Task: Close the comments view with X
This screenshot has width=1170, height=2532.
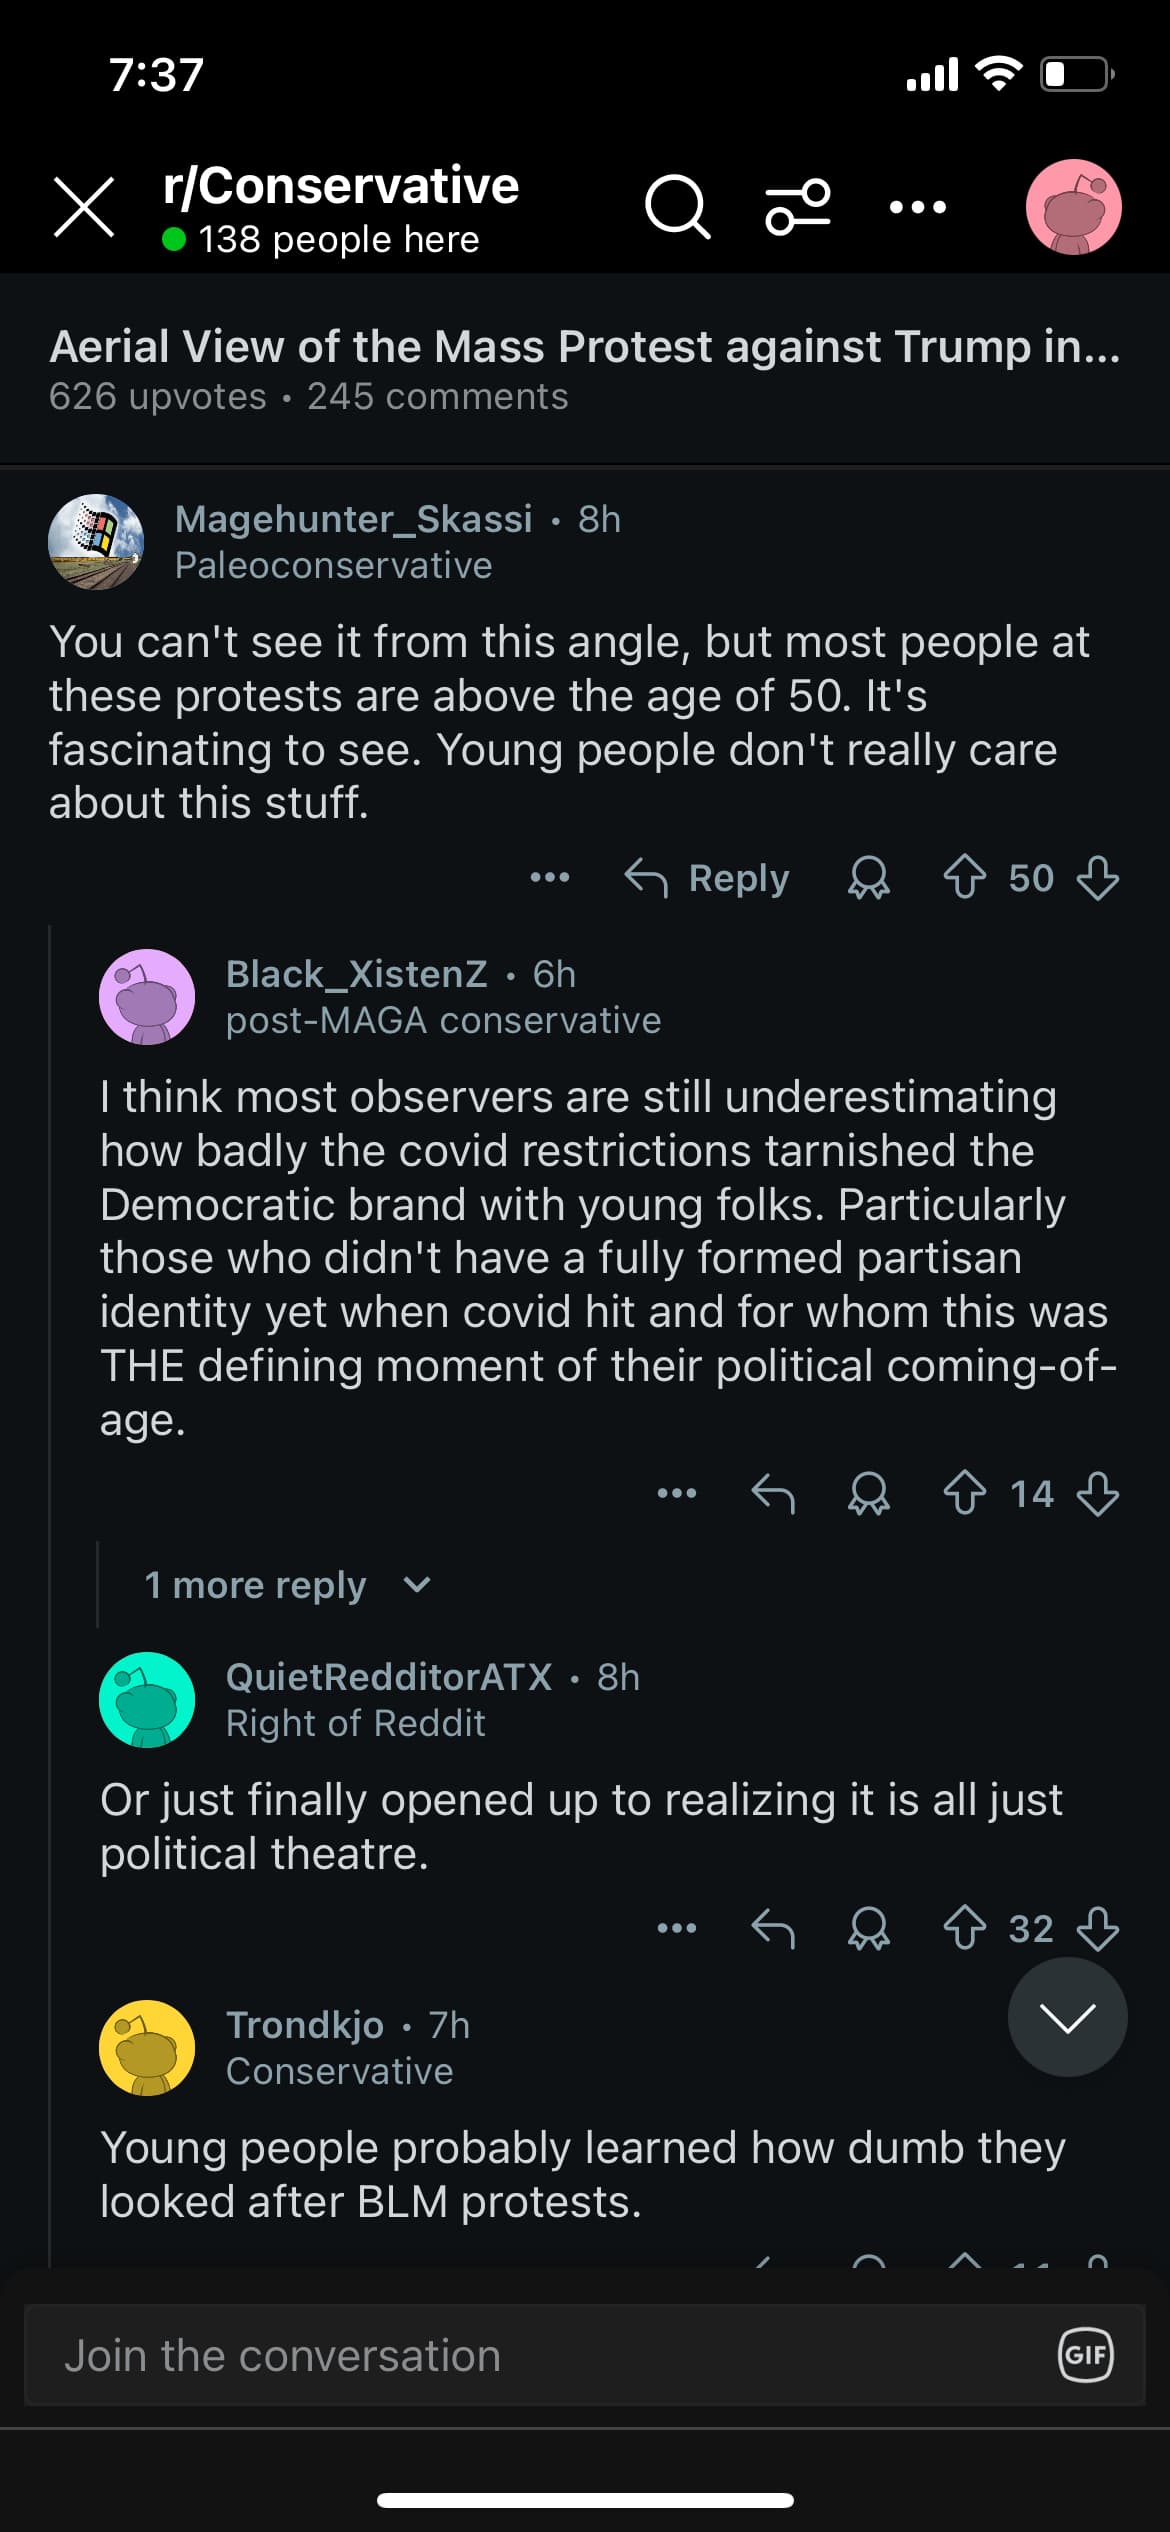Action: [x=84, y=207]
